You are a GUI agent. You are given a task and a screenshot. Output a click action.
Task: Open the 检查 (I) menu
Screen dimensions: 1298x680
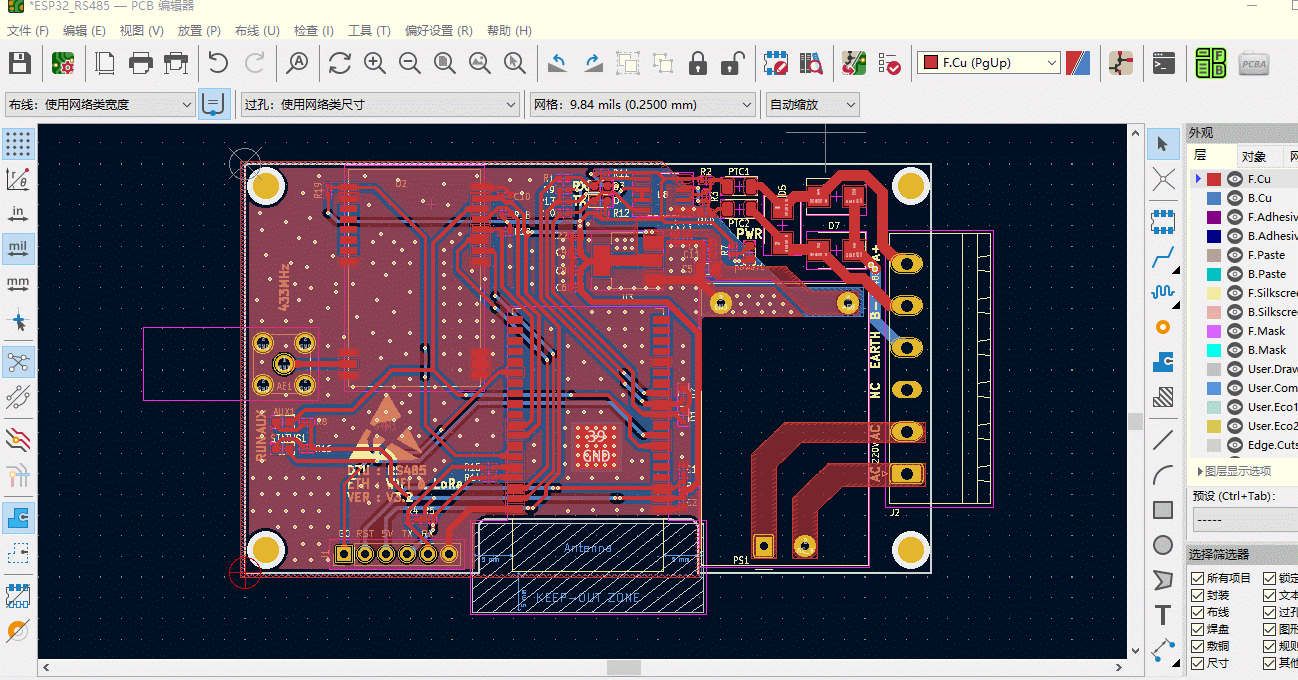(x=314, y=31)
